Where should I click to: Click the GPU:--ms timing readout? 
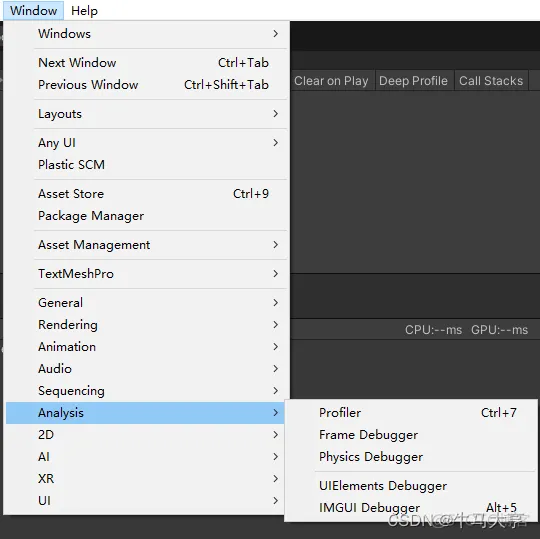[499, 330]
